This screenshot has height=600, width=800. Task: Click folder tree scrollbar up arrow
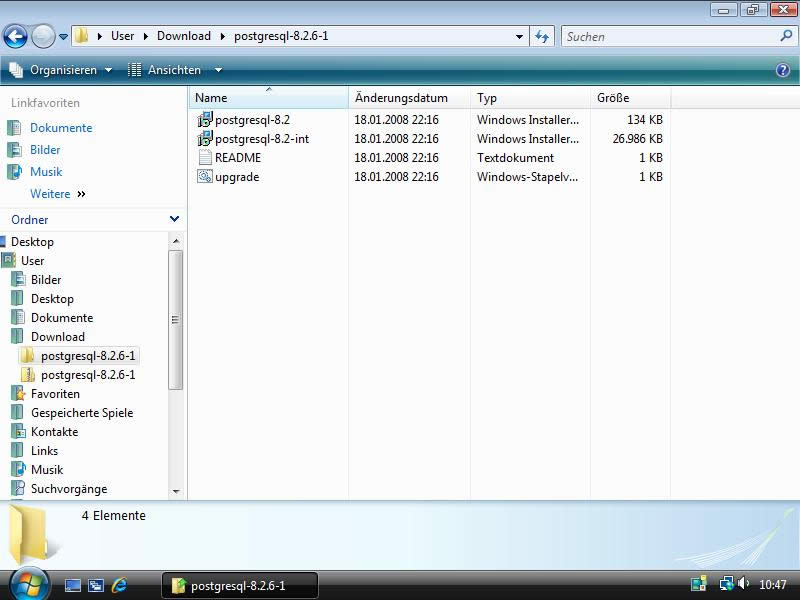[176, 241]
